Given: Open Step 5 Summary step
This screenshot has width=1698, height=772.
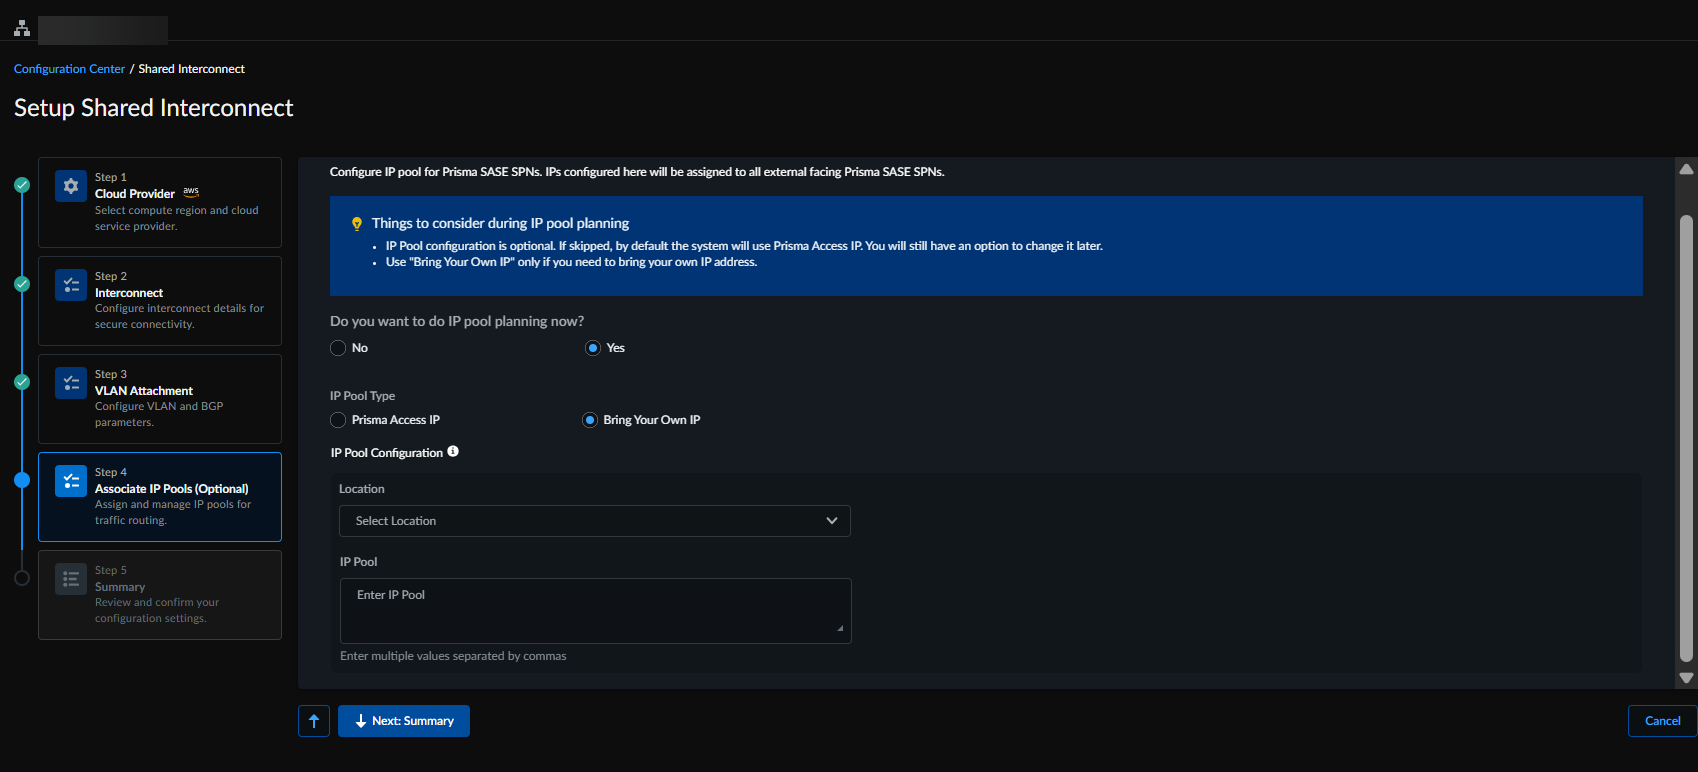Looking at the screenshot, I should (160, 595).
